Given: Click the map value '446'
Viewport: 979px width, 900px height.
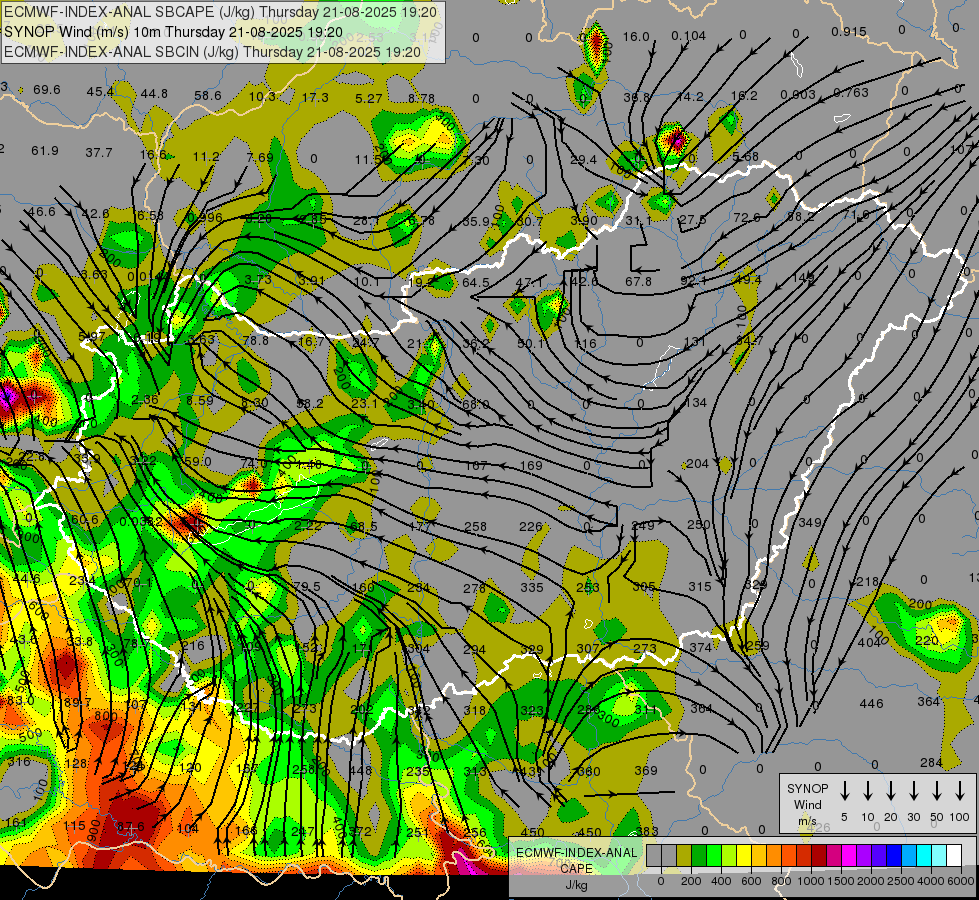Looking at the screenshot, I should 872,704.
